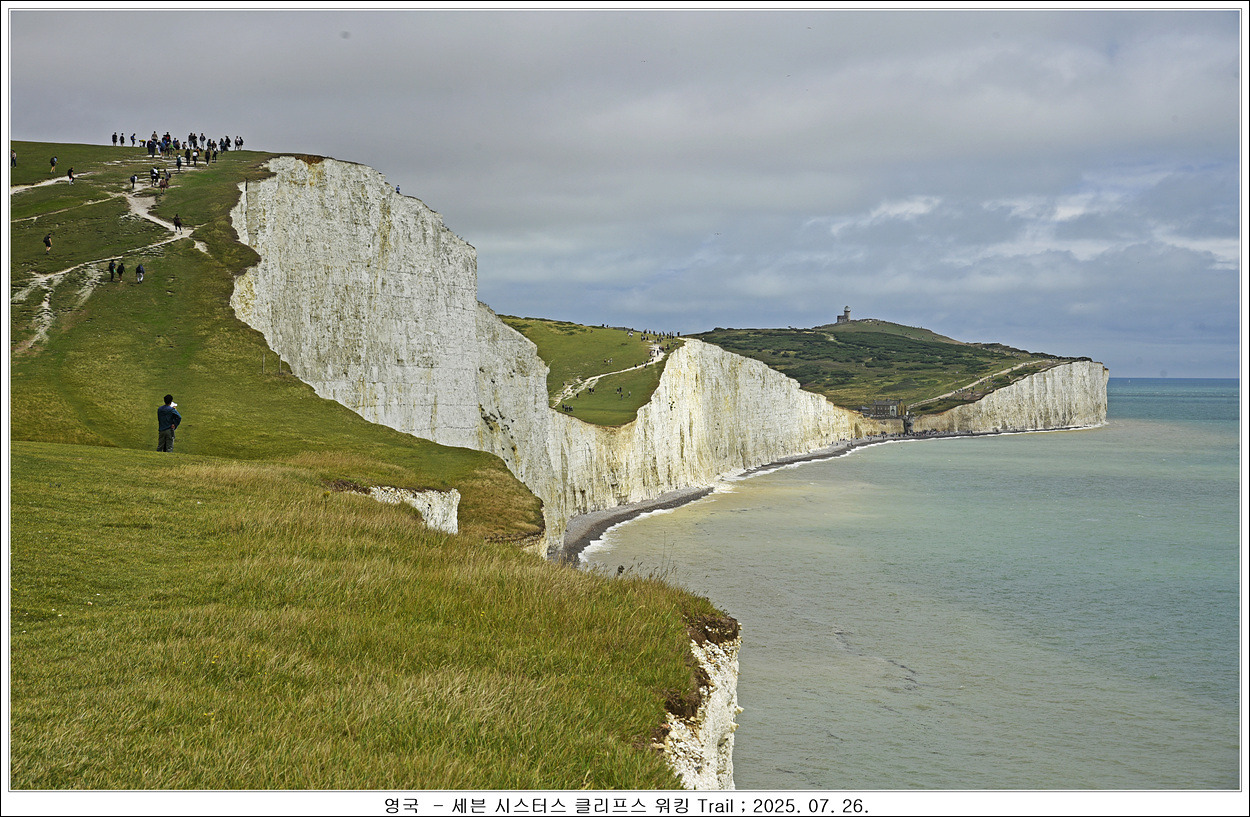Click the word Trail in the caption
The height and width of the screenshot is (817, 1250).
pyautogui.click(x=715, y=805)
